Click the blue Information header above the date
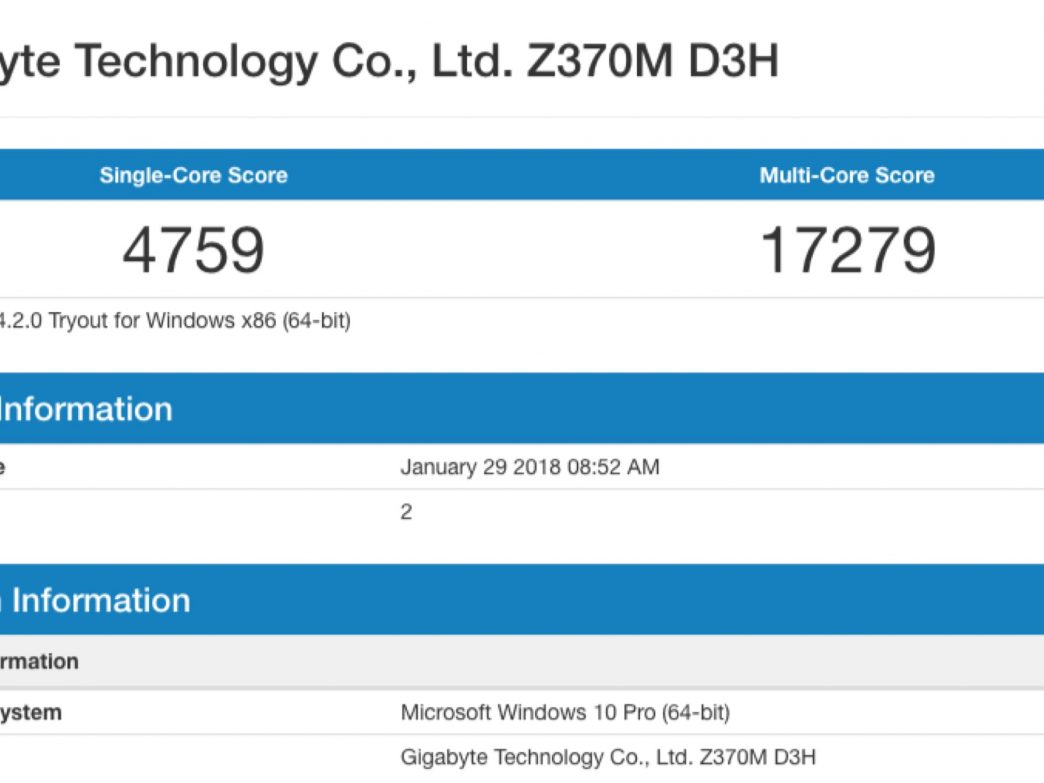This screenshot has height=783, width=1044. pyautogui.click(x=86, y=409)
